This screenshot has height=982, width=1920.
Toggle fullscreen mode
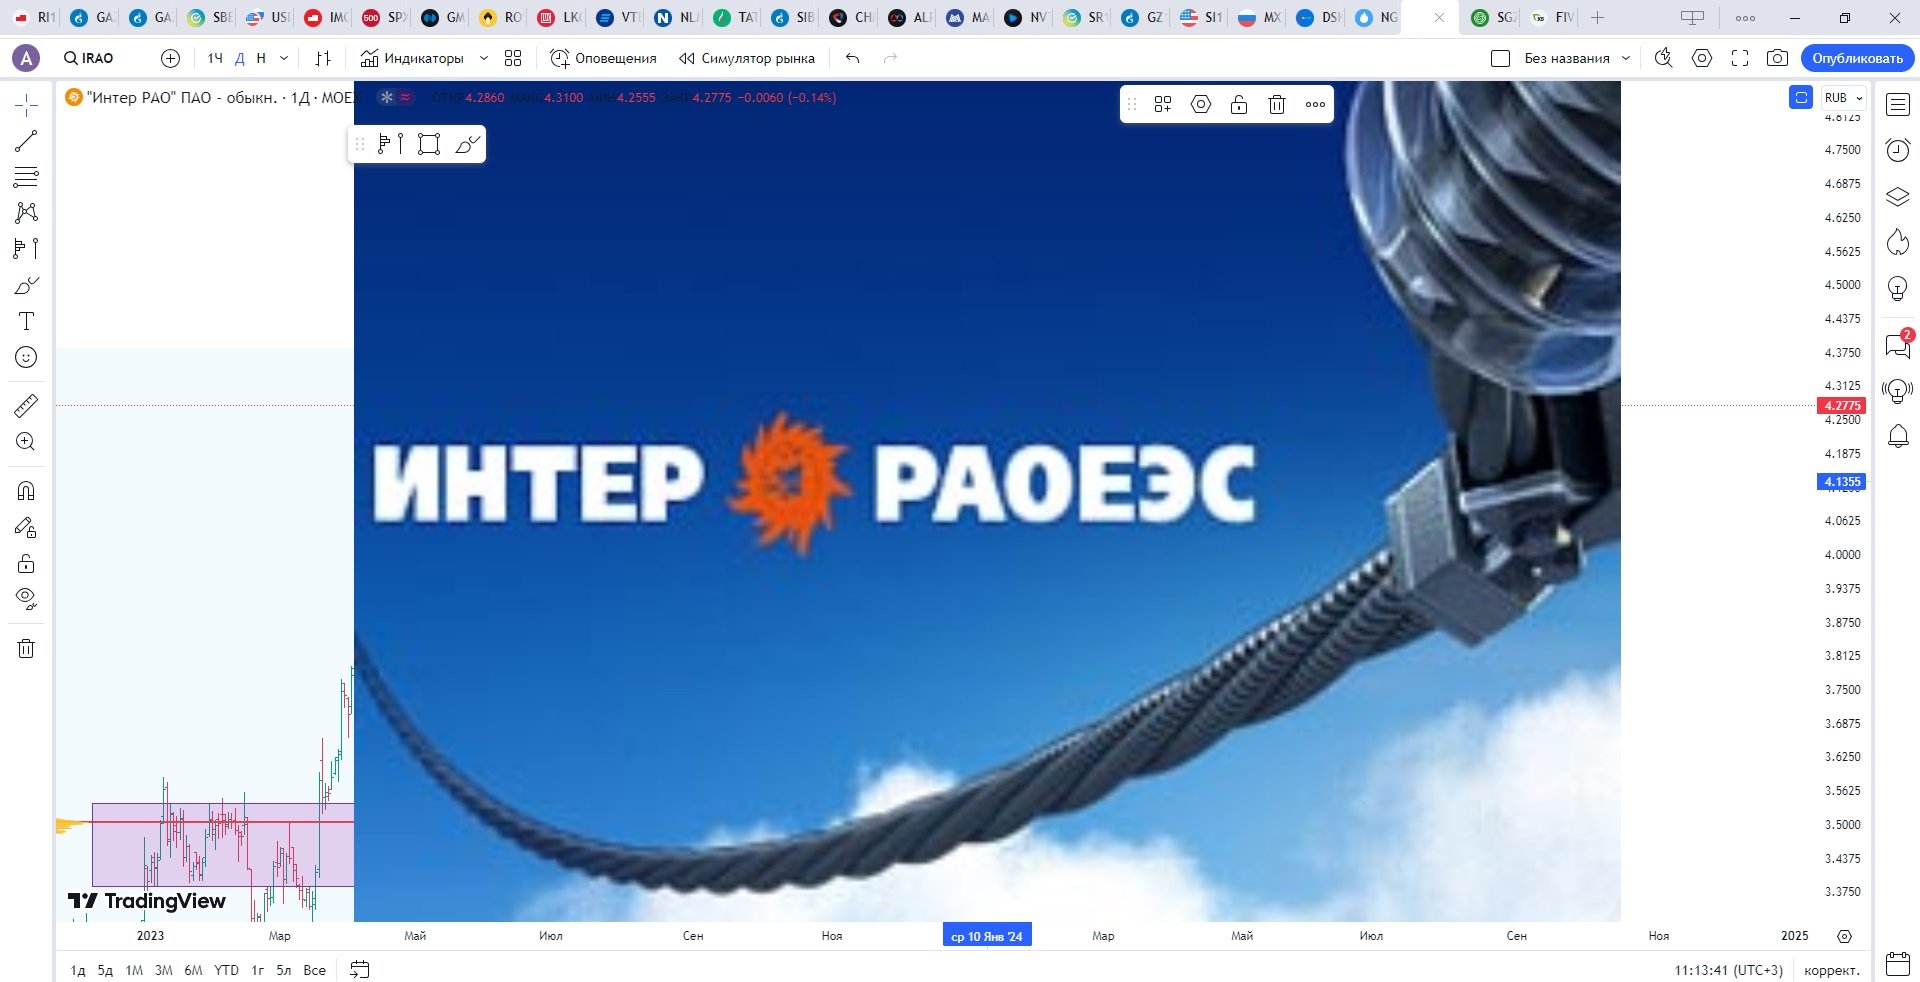point(1740,58)
